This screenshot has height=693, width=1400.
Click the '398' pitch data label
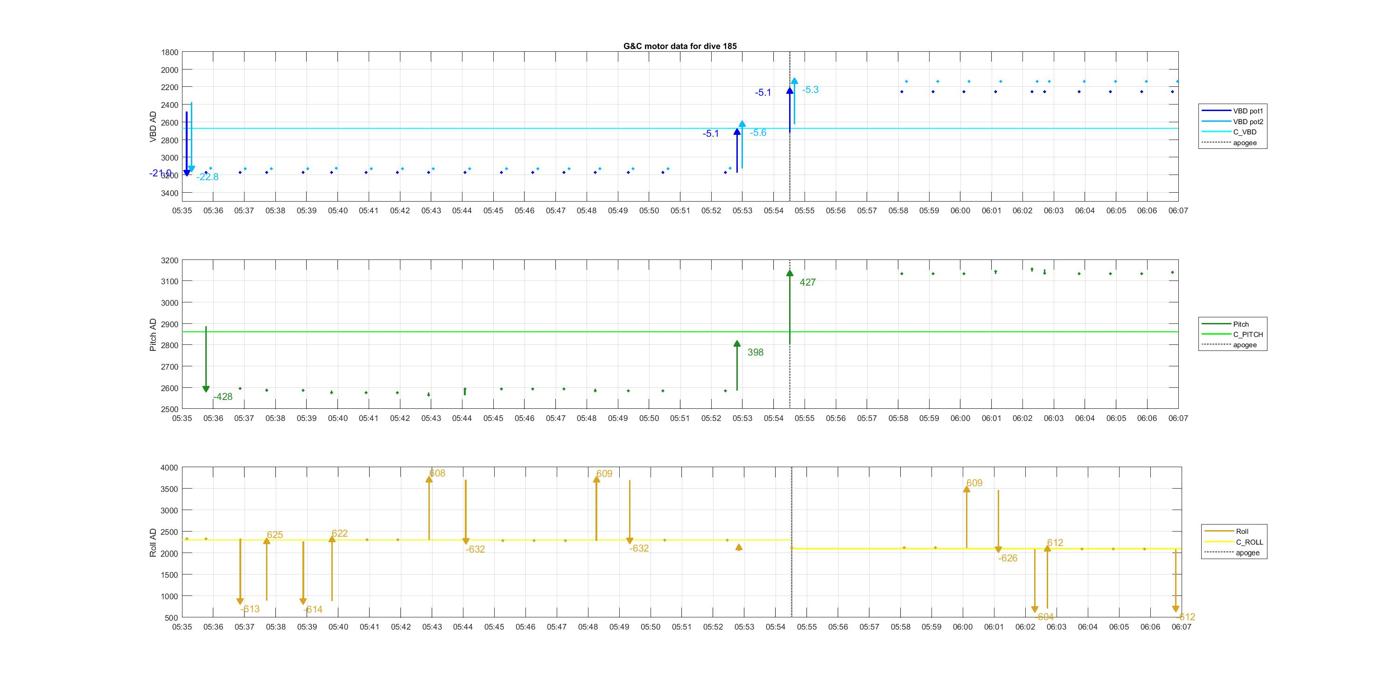point(755,352)
